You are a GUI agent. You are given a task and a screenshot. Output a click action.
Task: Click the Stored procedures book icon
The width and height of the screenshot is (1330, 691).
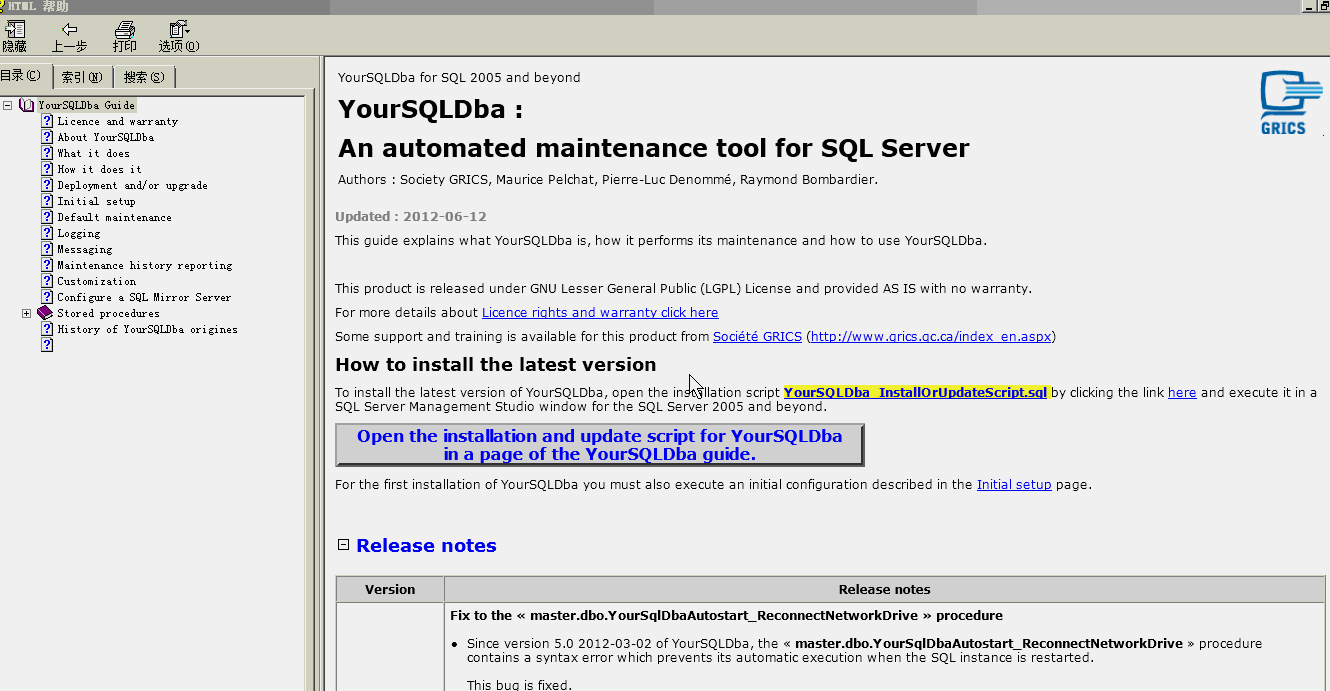point(45,313)
